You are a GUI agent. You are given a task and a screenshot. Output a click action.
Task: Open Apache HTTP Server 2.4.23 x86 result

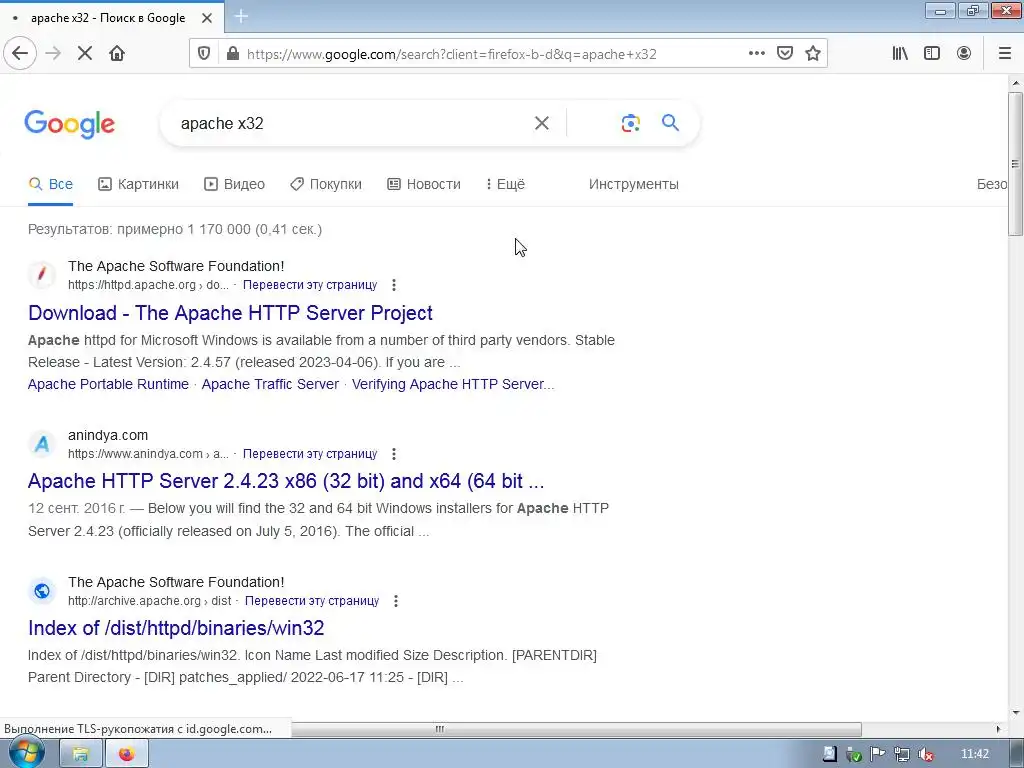coord(286,481)
